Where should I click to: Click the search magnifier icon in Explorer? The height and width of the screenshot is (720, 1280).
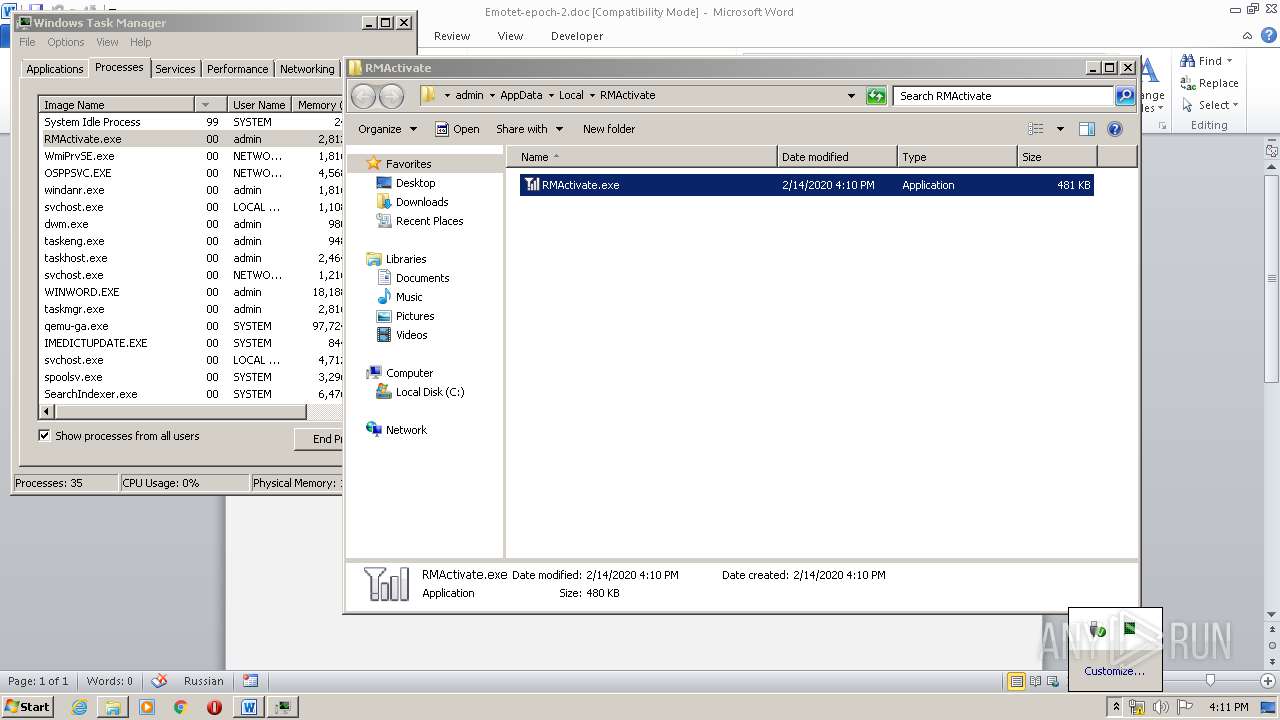[x=1125, y=96]
